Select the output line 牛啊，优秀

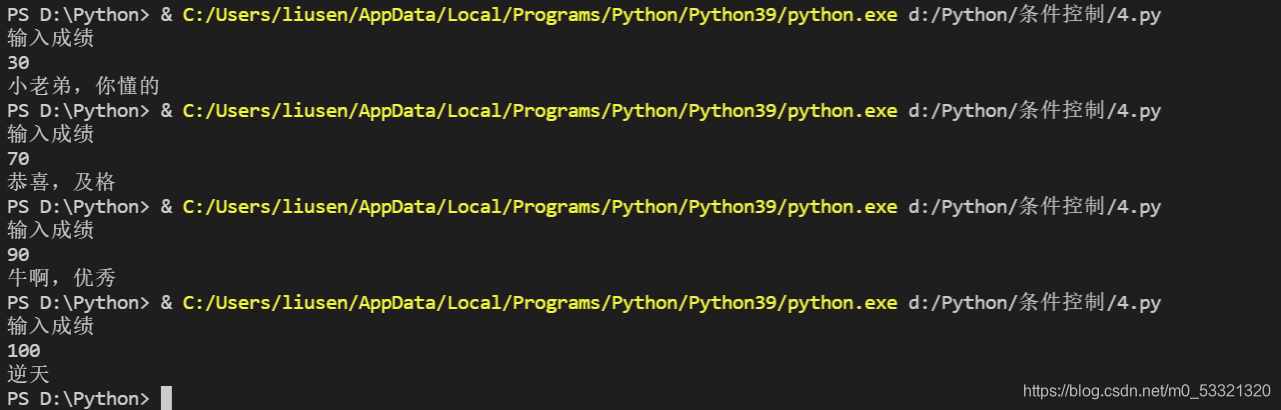[61, 279]
